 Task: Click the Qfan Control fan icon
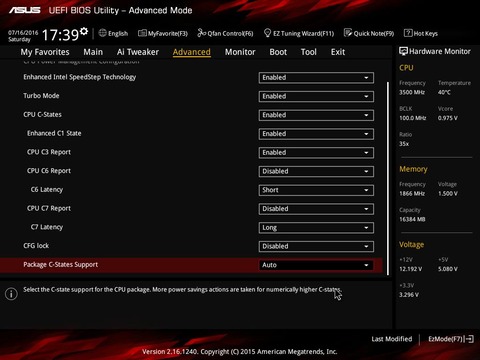201,33
